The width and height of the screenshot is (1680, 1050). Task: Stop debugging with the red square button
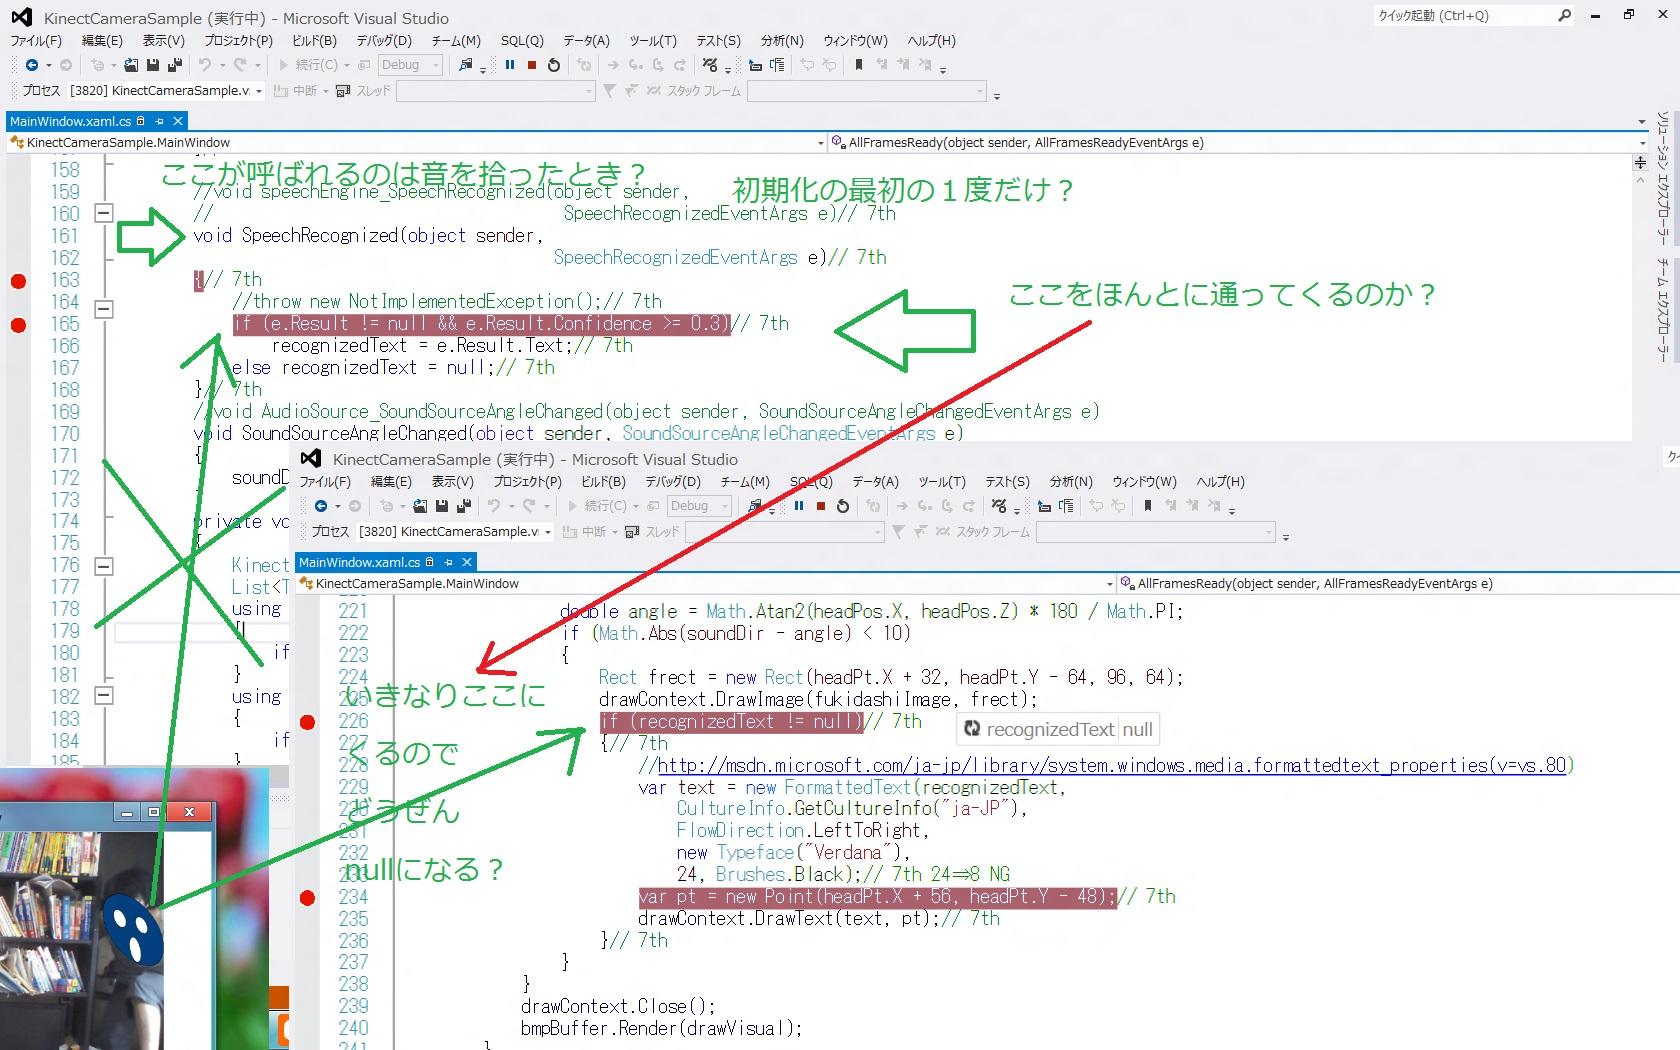pos(531,65)
